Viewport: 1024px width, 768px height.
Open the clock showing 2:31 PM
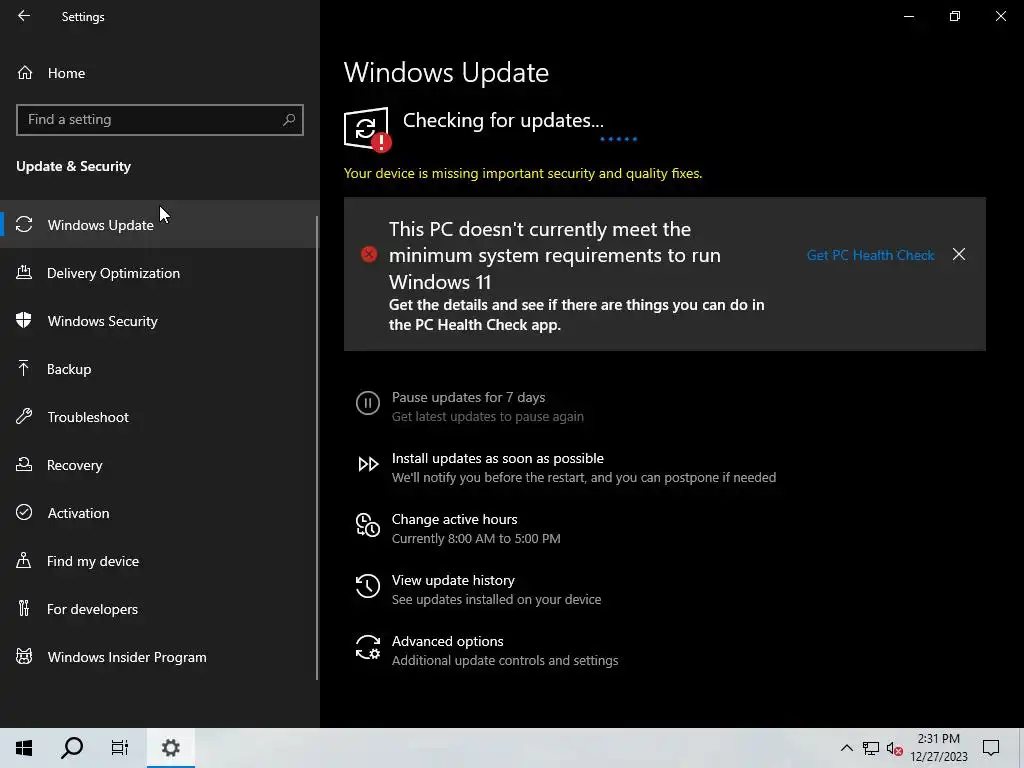[x=939, y=748]
